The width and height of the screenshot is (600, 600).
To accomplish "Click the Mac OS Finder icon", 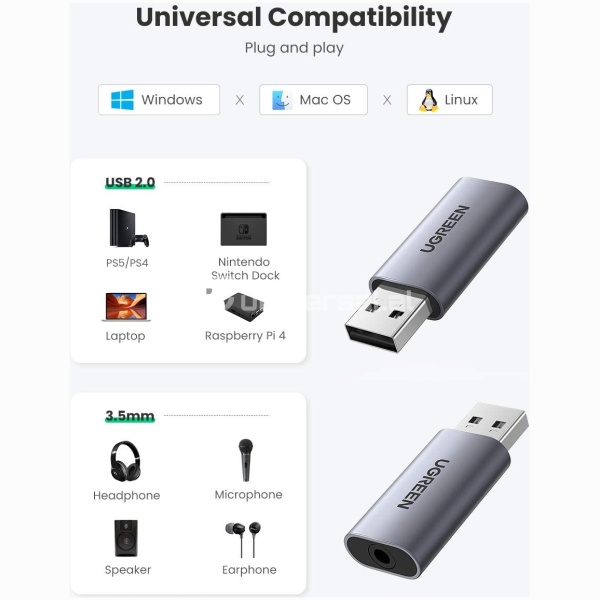I will tap(282, 100).
